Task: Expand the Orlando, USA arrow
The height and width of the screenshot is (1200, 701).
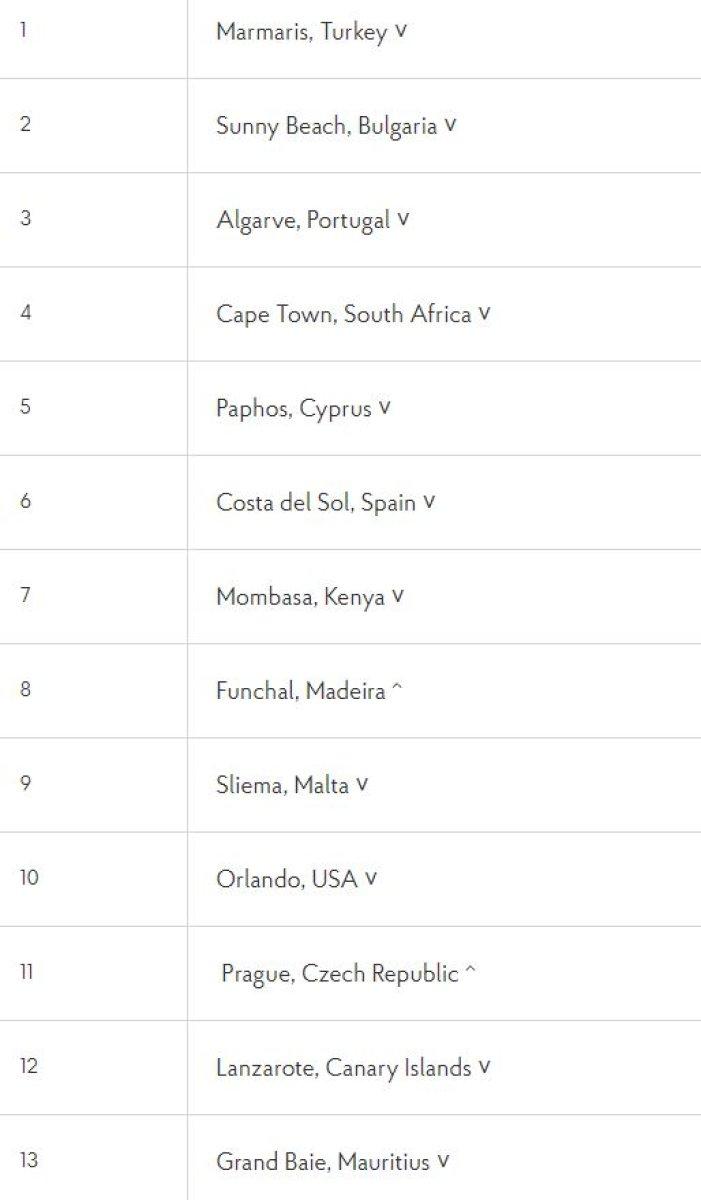Action: (x=371, y=878)
